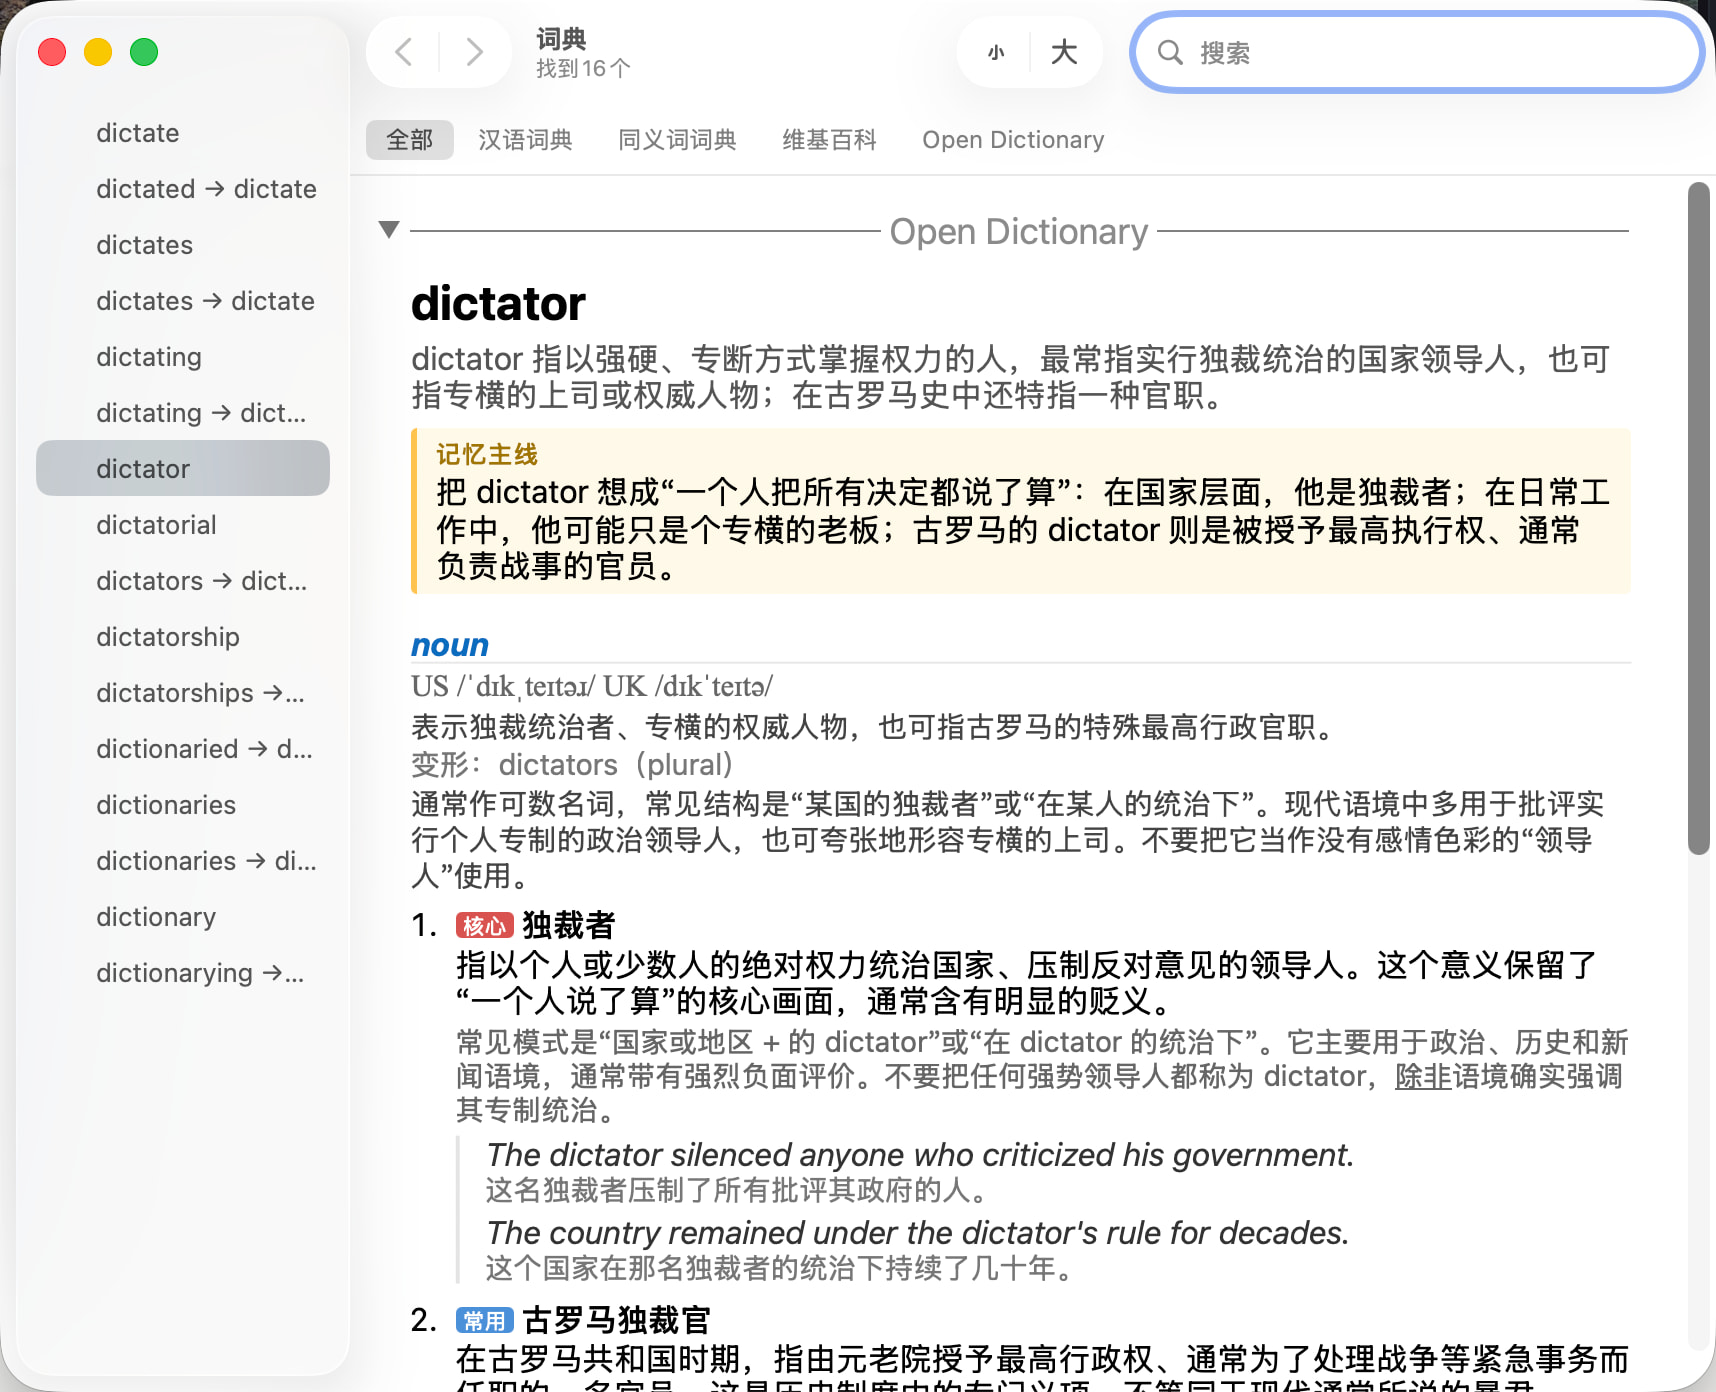Focus the 搜索 search field

(x=1416, y=52)
